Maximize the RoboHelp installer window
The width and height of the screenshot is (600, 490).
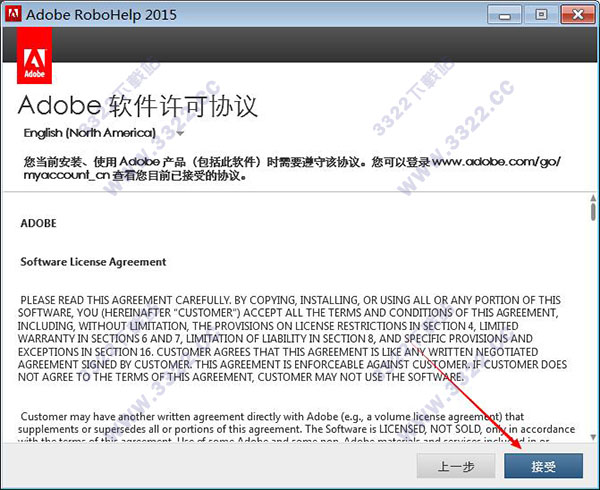[x=541, y=15]
